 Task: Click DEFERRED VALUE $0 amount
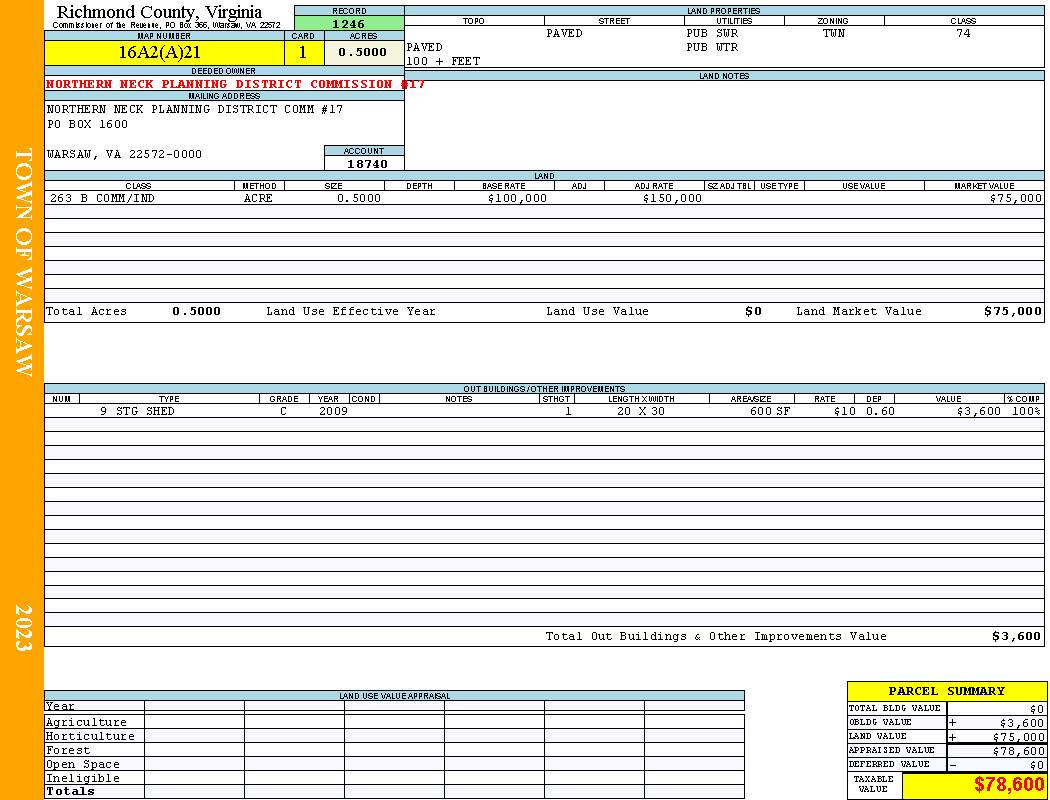click(x=1037, y=765)
